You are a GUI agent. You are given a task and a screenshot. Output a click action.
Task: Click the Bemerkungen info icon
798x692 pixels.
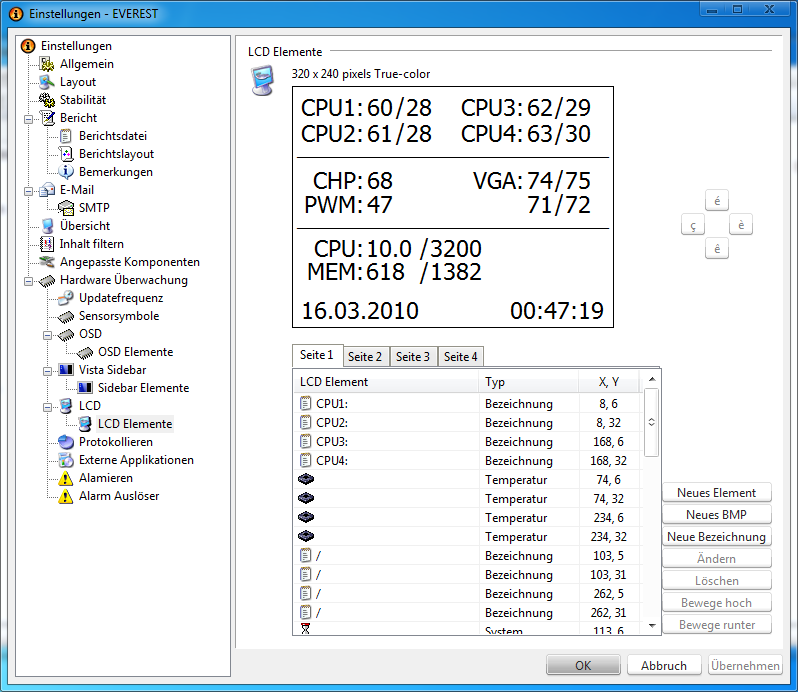66,172
